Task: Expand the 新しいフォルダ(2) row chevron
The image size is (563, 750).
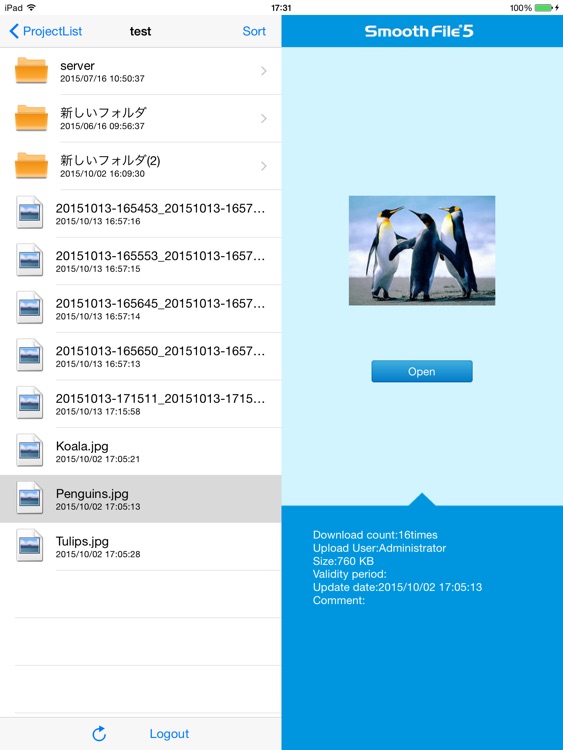Action: [264, 166]
